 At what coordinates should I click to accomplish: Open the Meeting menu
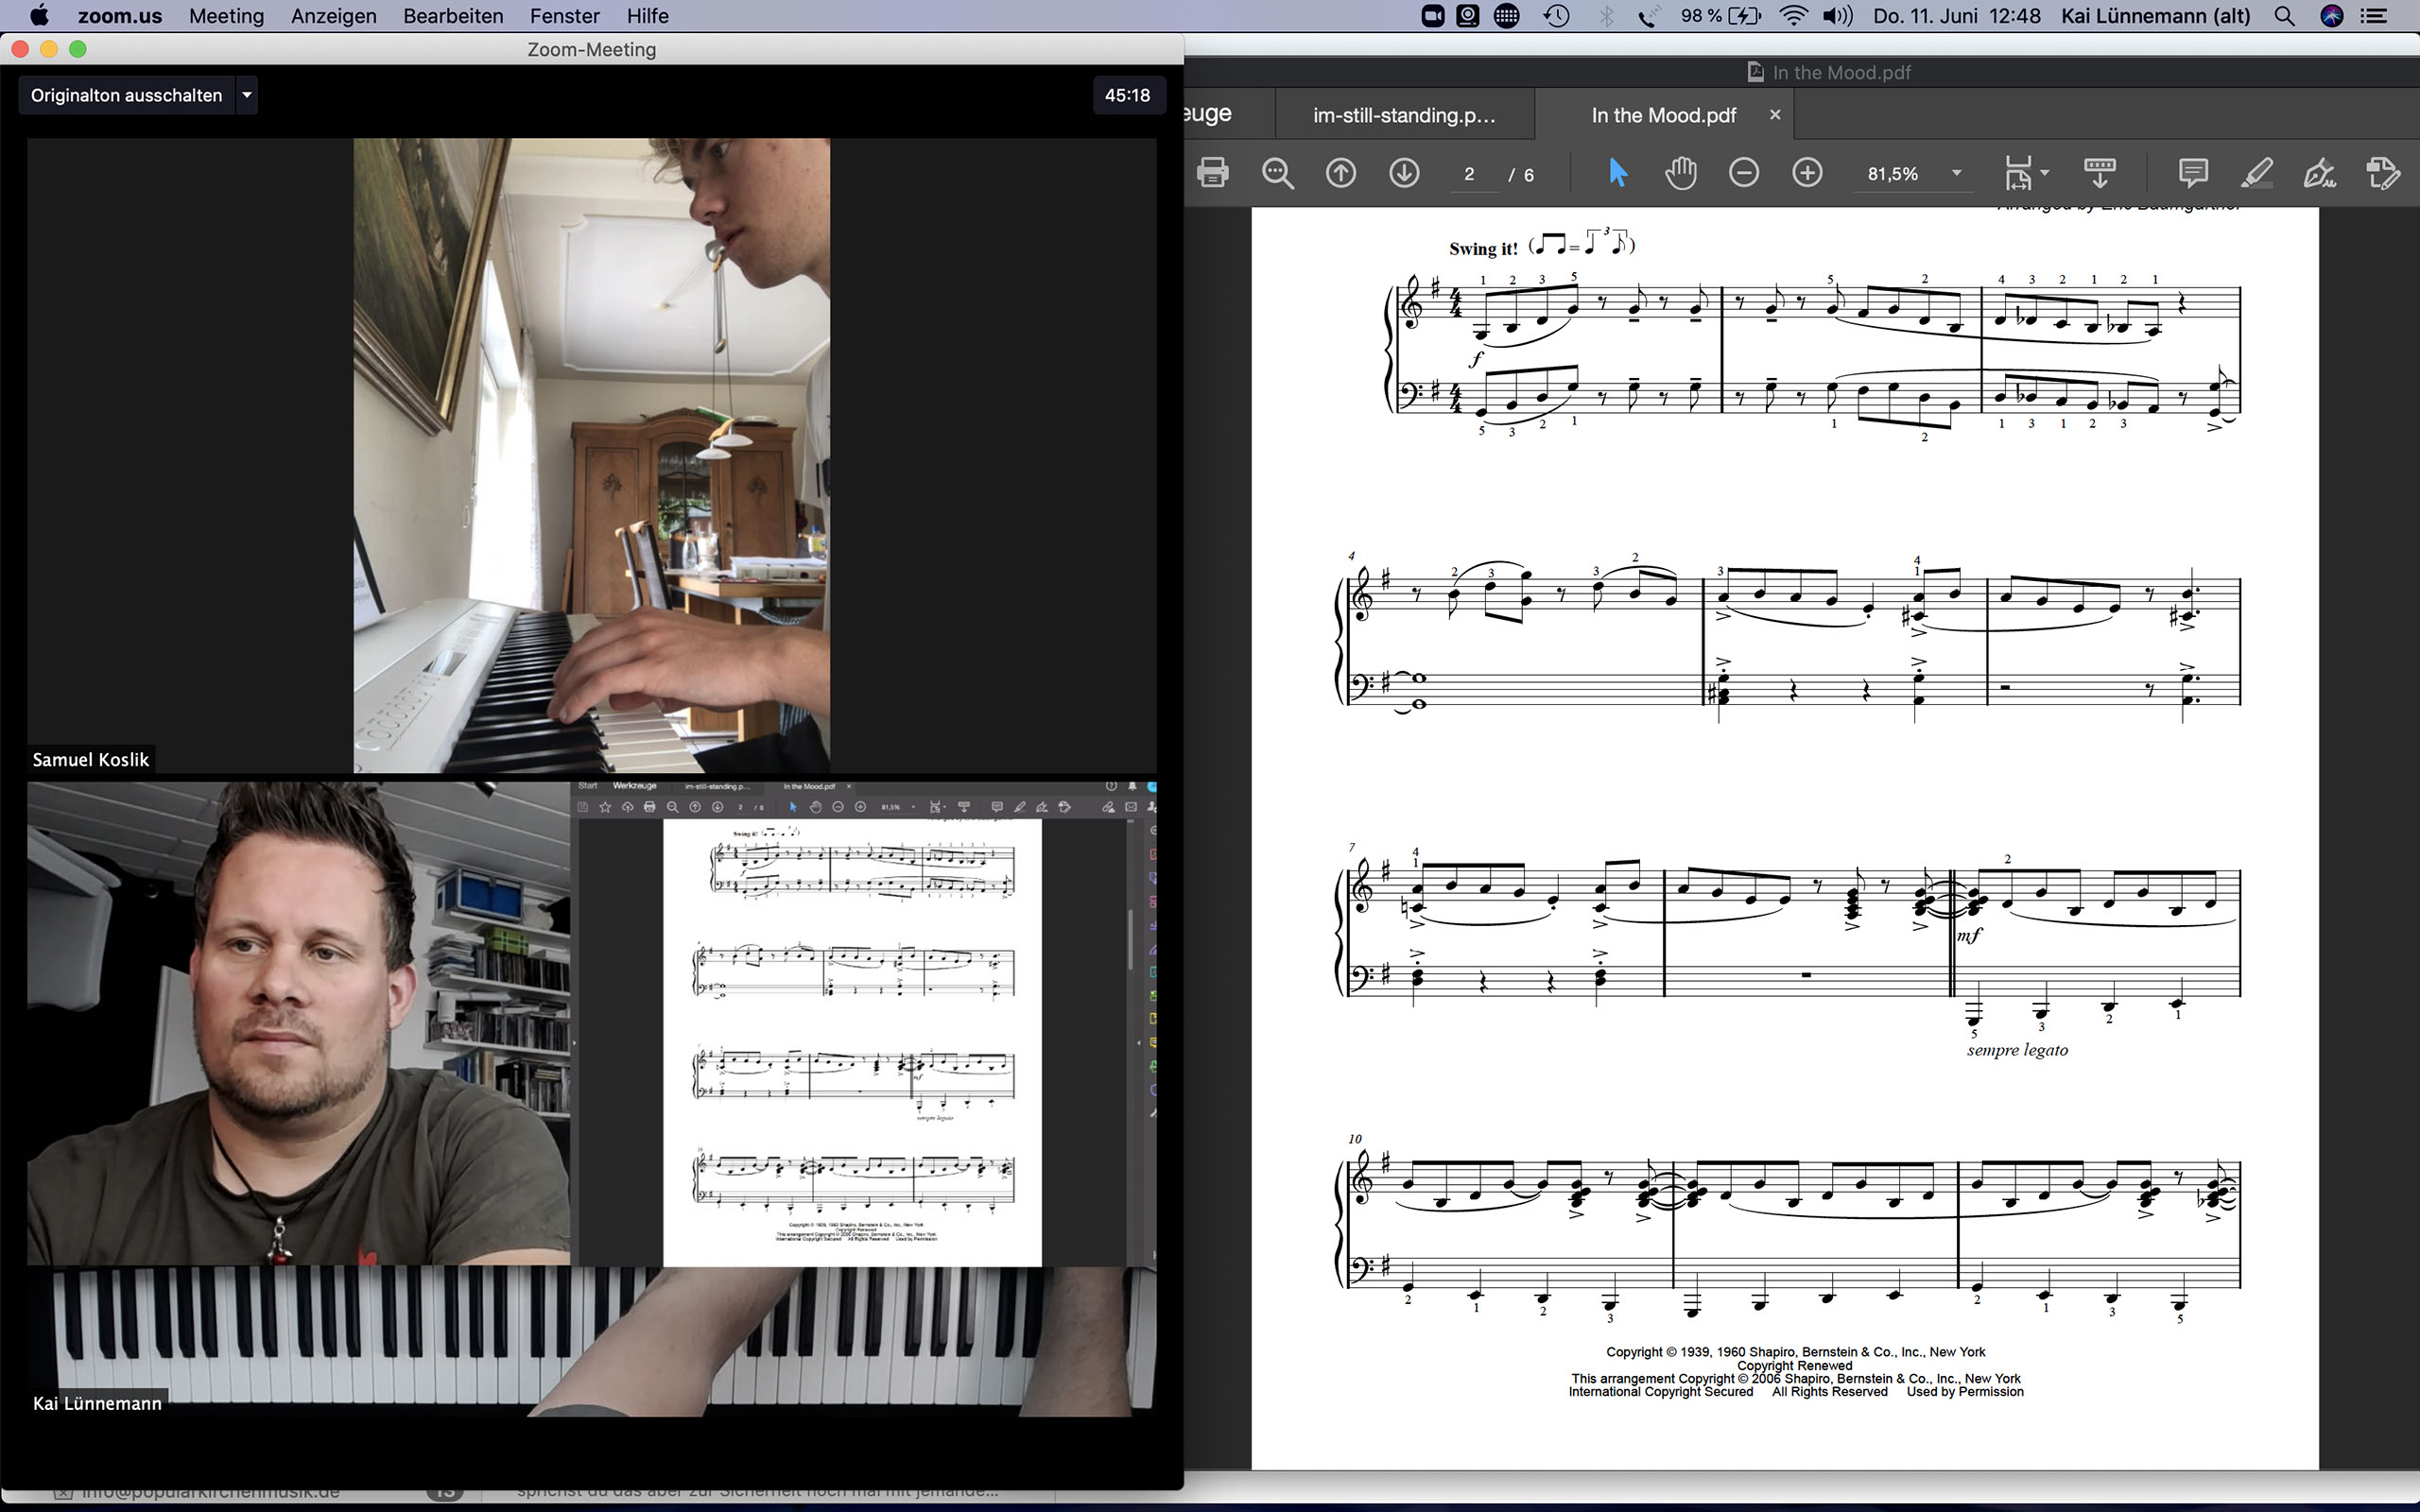coord(226,16)
